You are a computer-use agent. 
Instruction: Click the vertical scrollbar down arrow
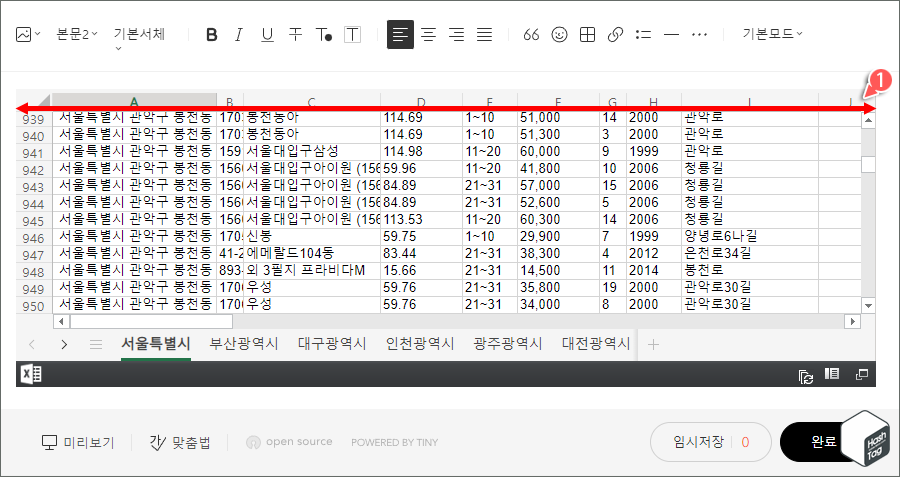pyautogui.click(x=868, y=306)
